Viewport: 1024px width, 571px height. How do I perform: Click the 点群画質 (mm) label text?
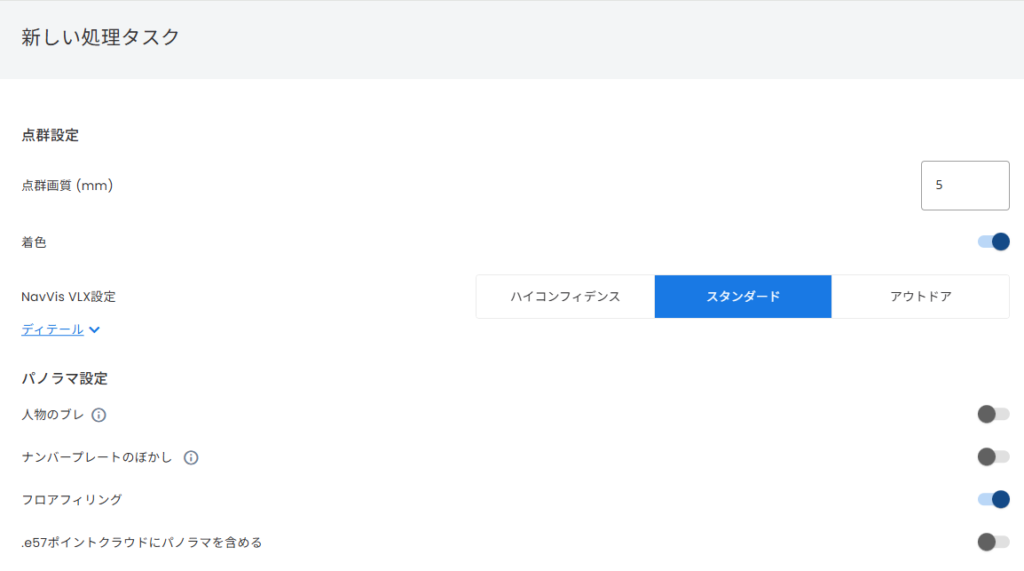click(x=67, y=186)
